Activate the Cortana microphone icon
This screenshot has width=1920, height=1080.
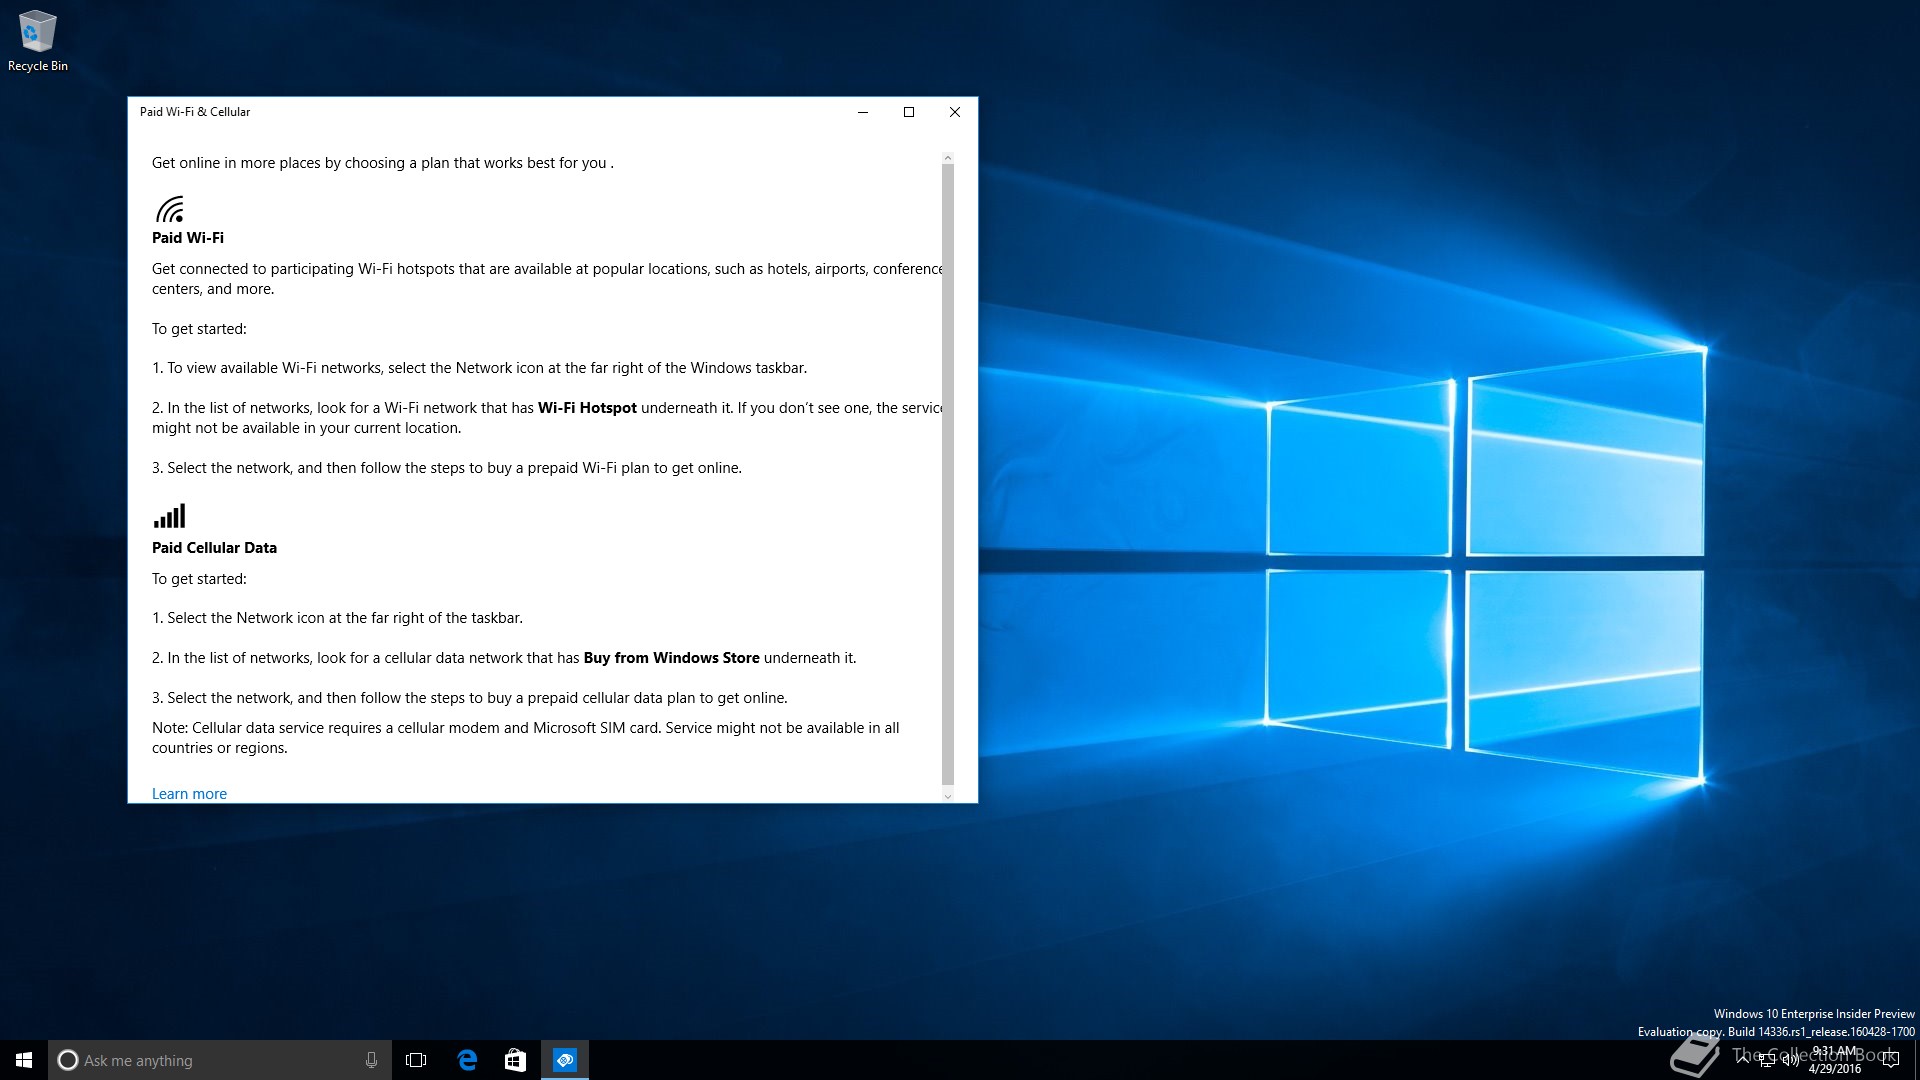371,1060
